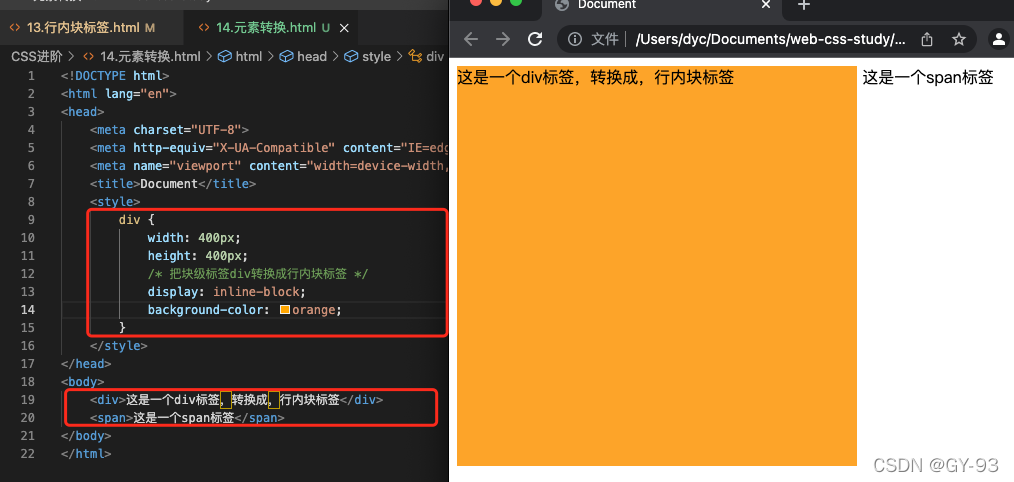Click the 'display: inline-block;' code line
This screenshot has height=482, width=1014.
(x=226, y=292)
